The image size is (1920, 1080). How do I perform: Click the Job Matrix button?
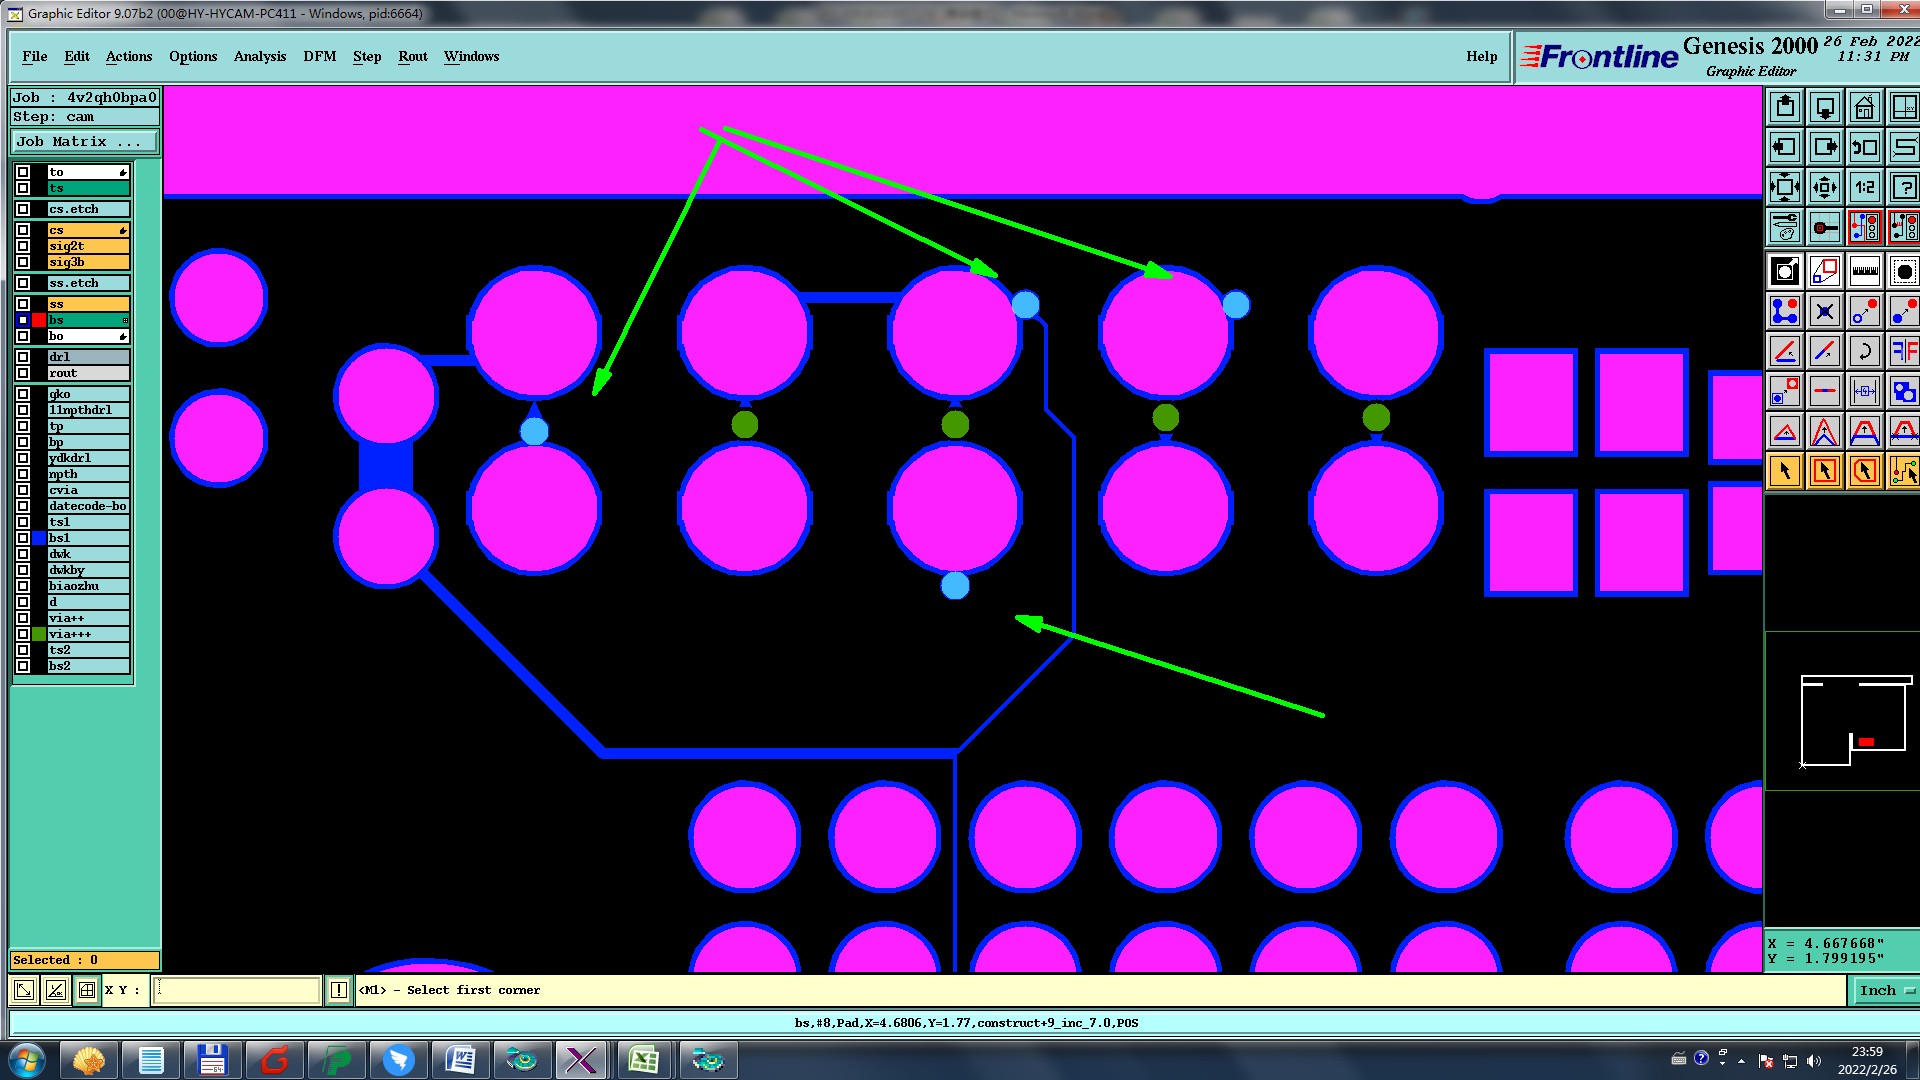(x=84, y=142)
